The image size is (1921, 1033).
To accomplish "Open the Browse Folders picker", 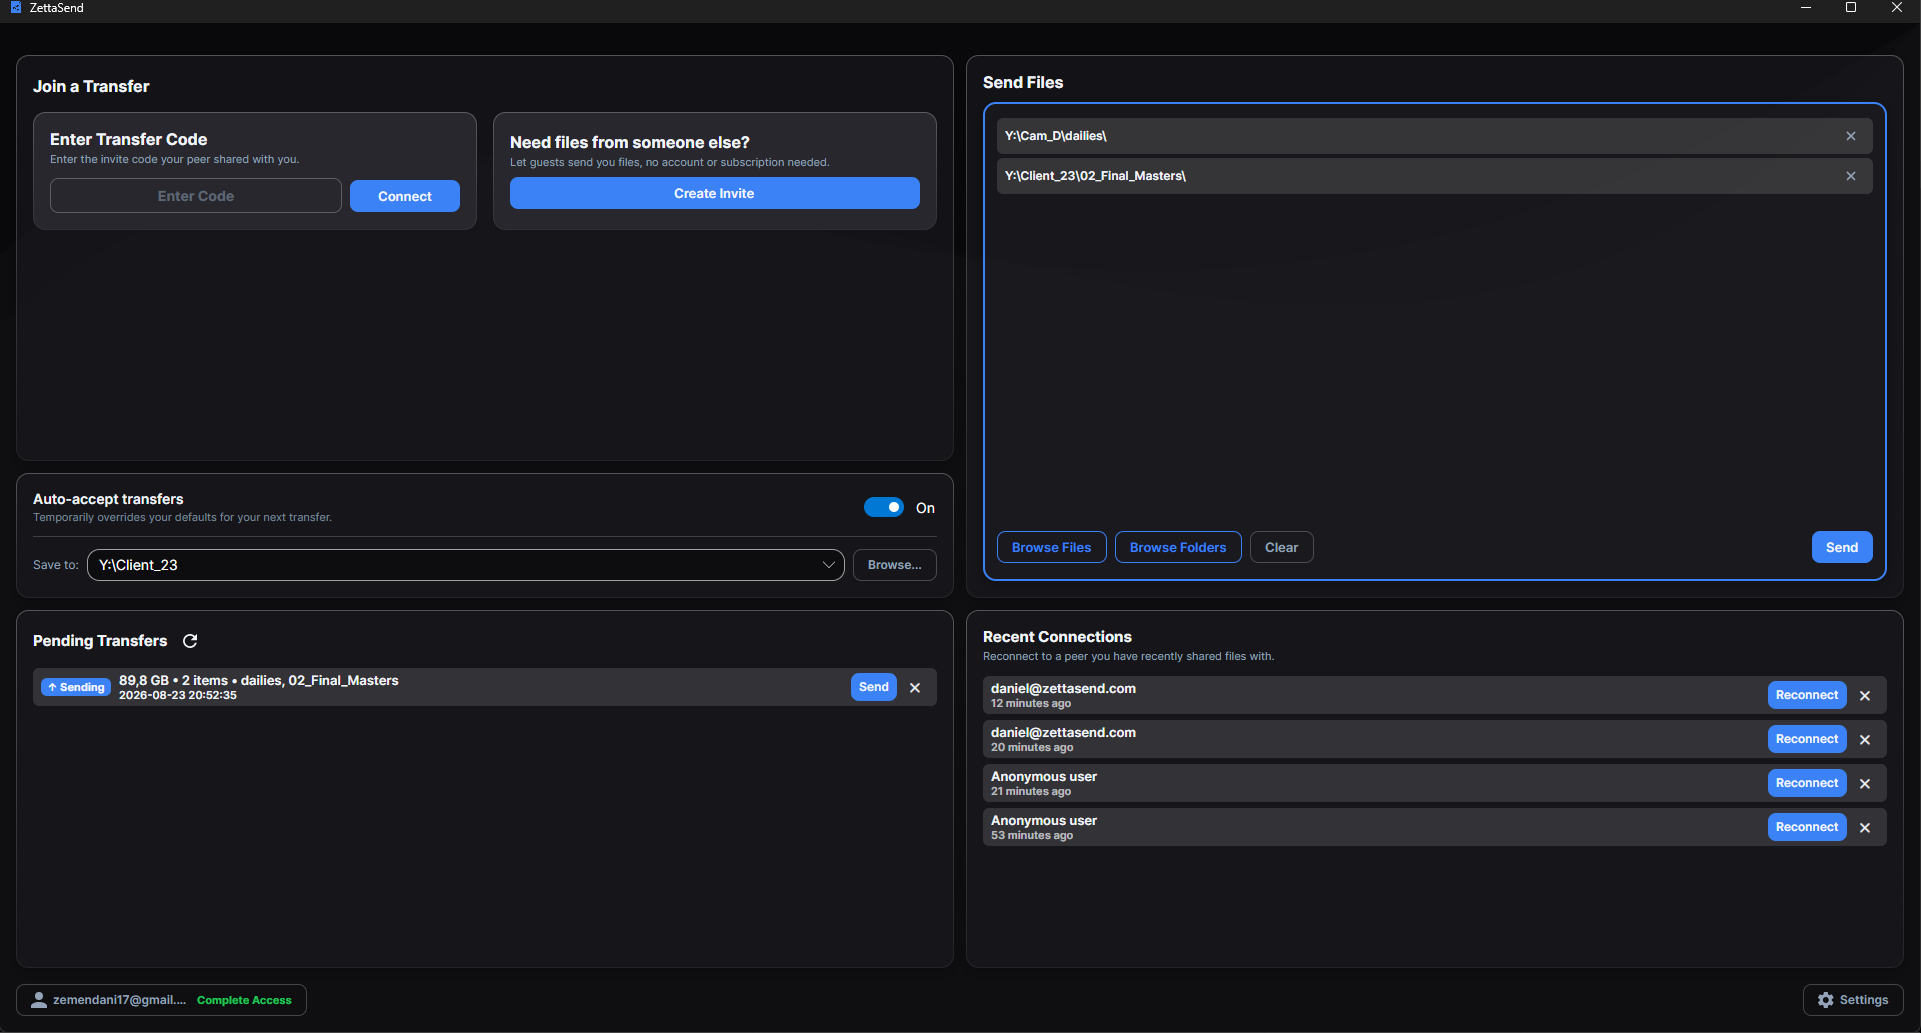I will click(1178, 547).
